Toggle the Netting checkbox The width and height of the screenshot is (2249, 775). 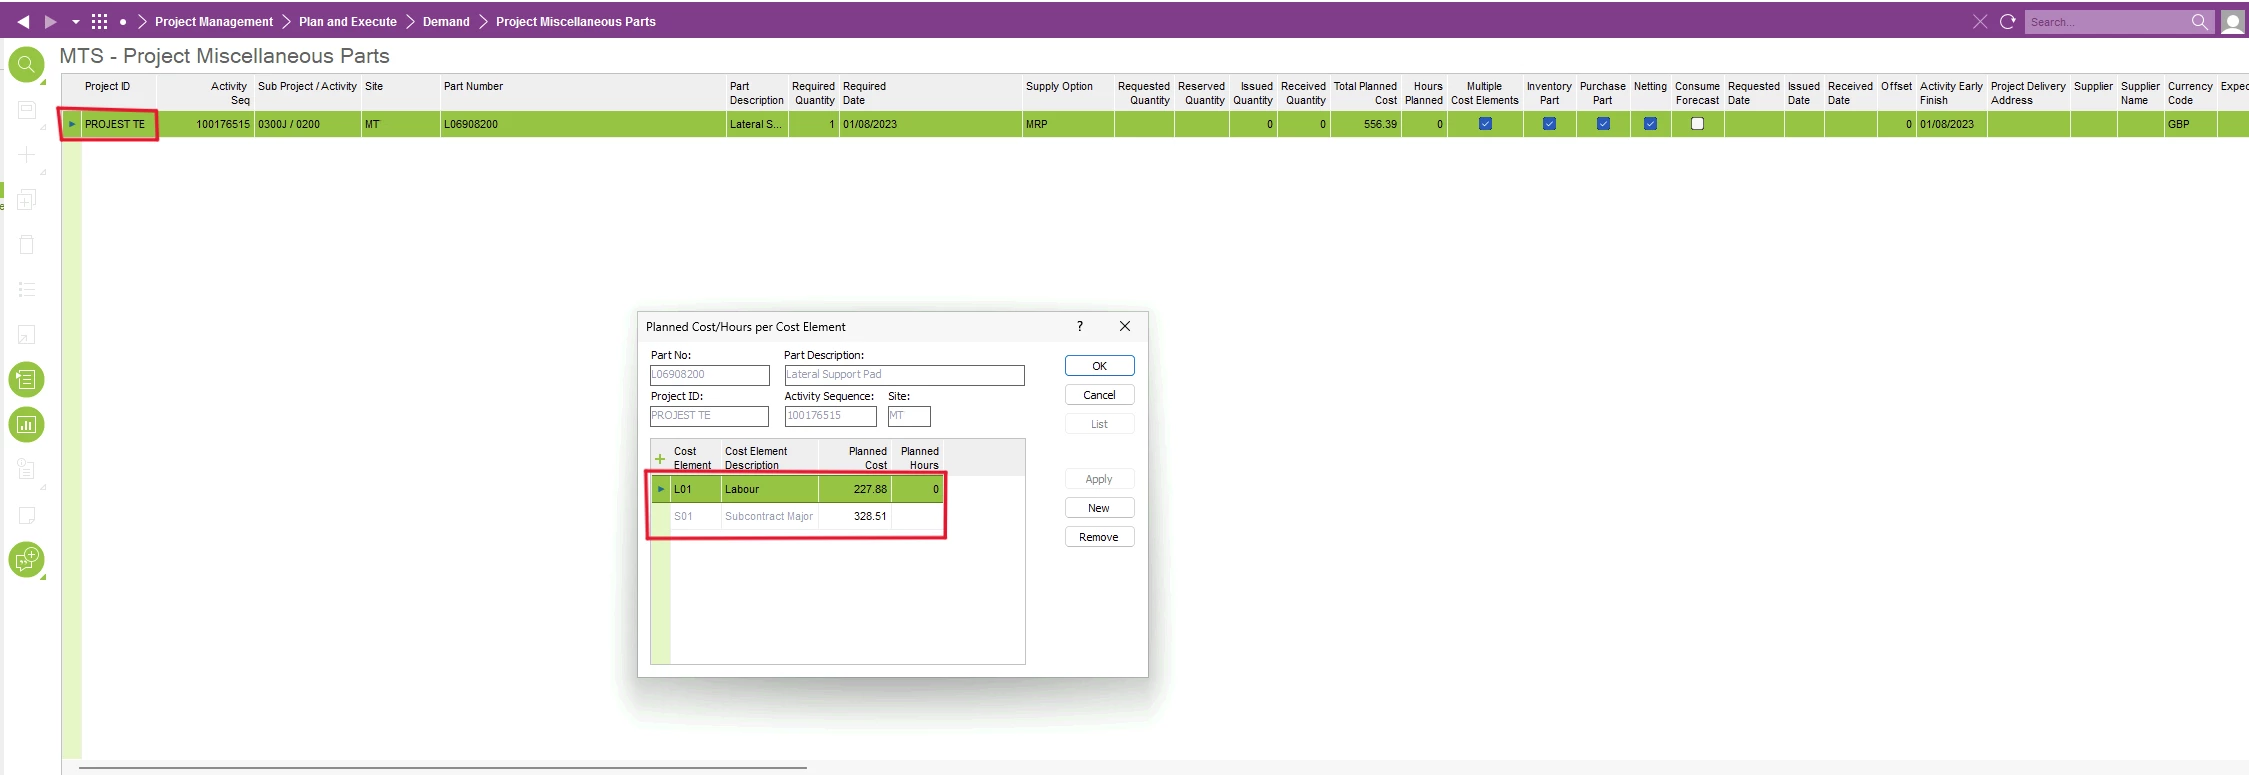1650,124
